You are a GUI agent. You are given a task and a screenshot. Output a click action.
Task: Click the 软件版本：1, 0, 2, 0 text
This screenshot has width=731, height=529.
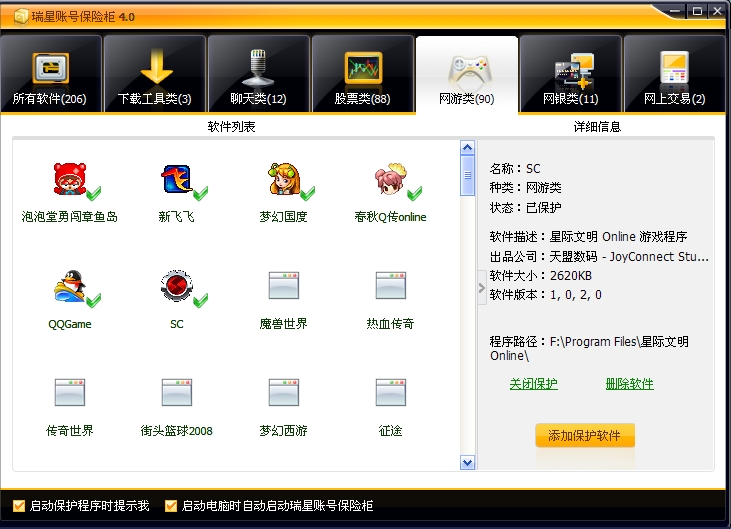tap(545, 295)
